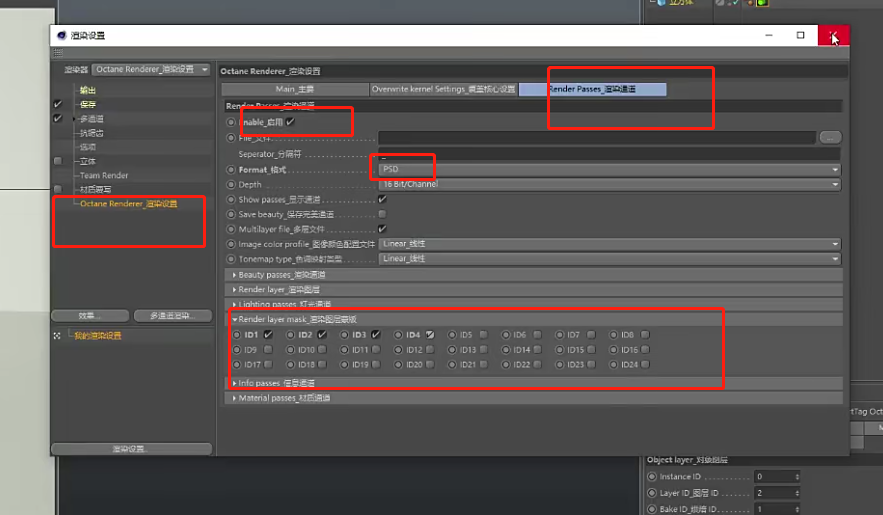
Task: Check the ID5 layer mask checkbox
Action: [x=484, y=334]
